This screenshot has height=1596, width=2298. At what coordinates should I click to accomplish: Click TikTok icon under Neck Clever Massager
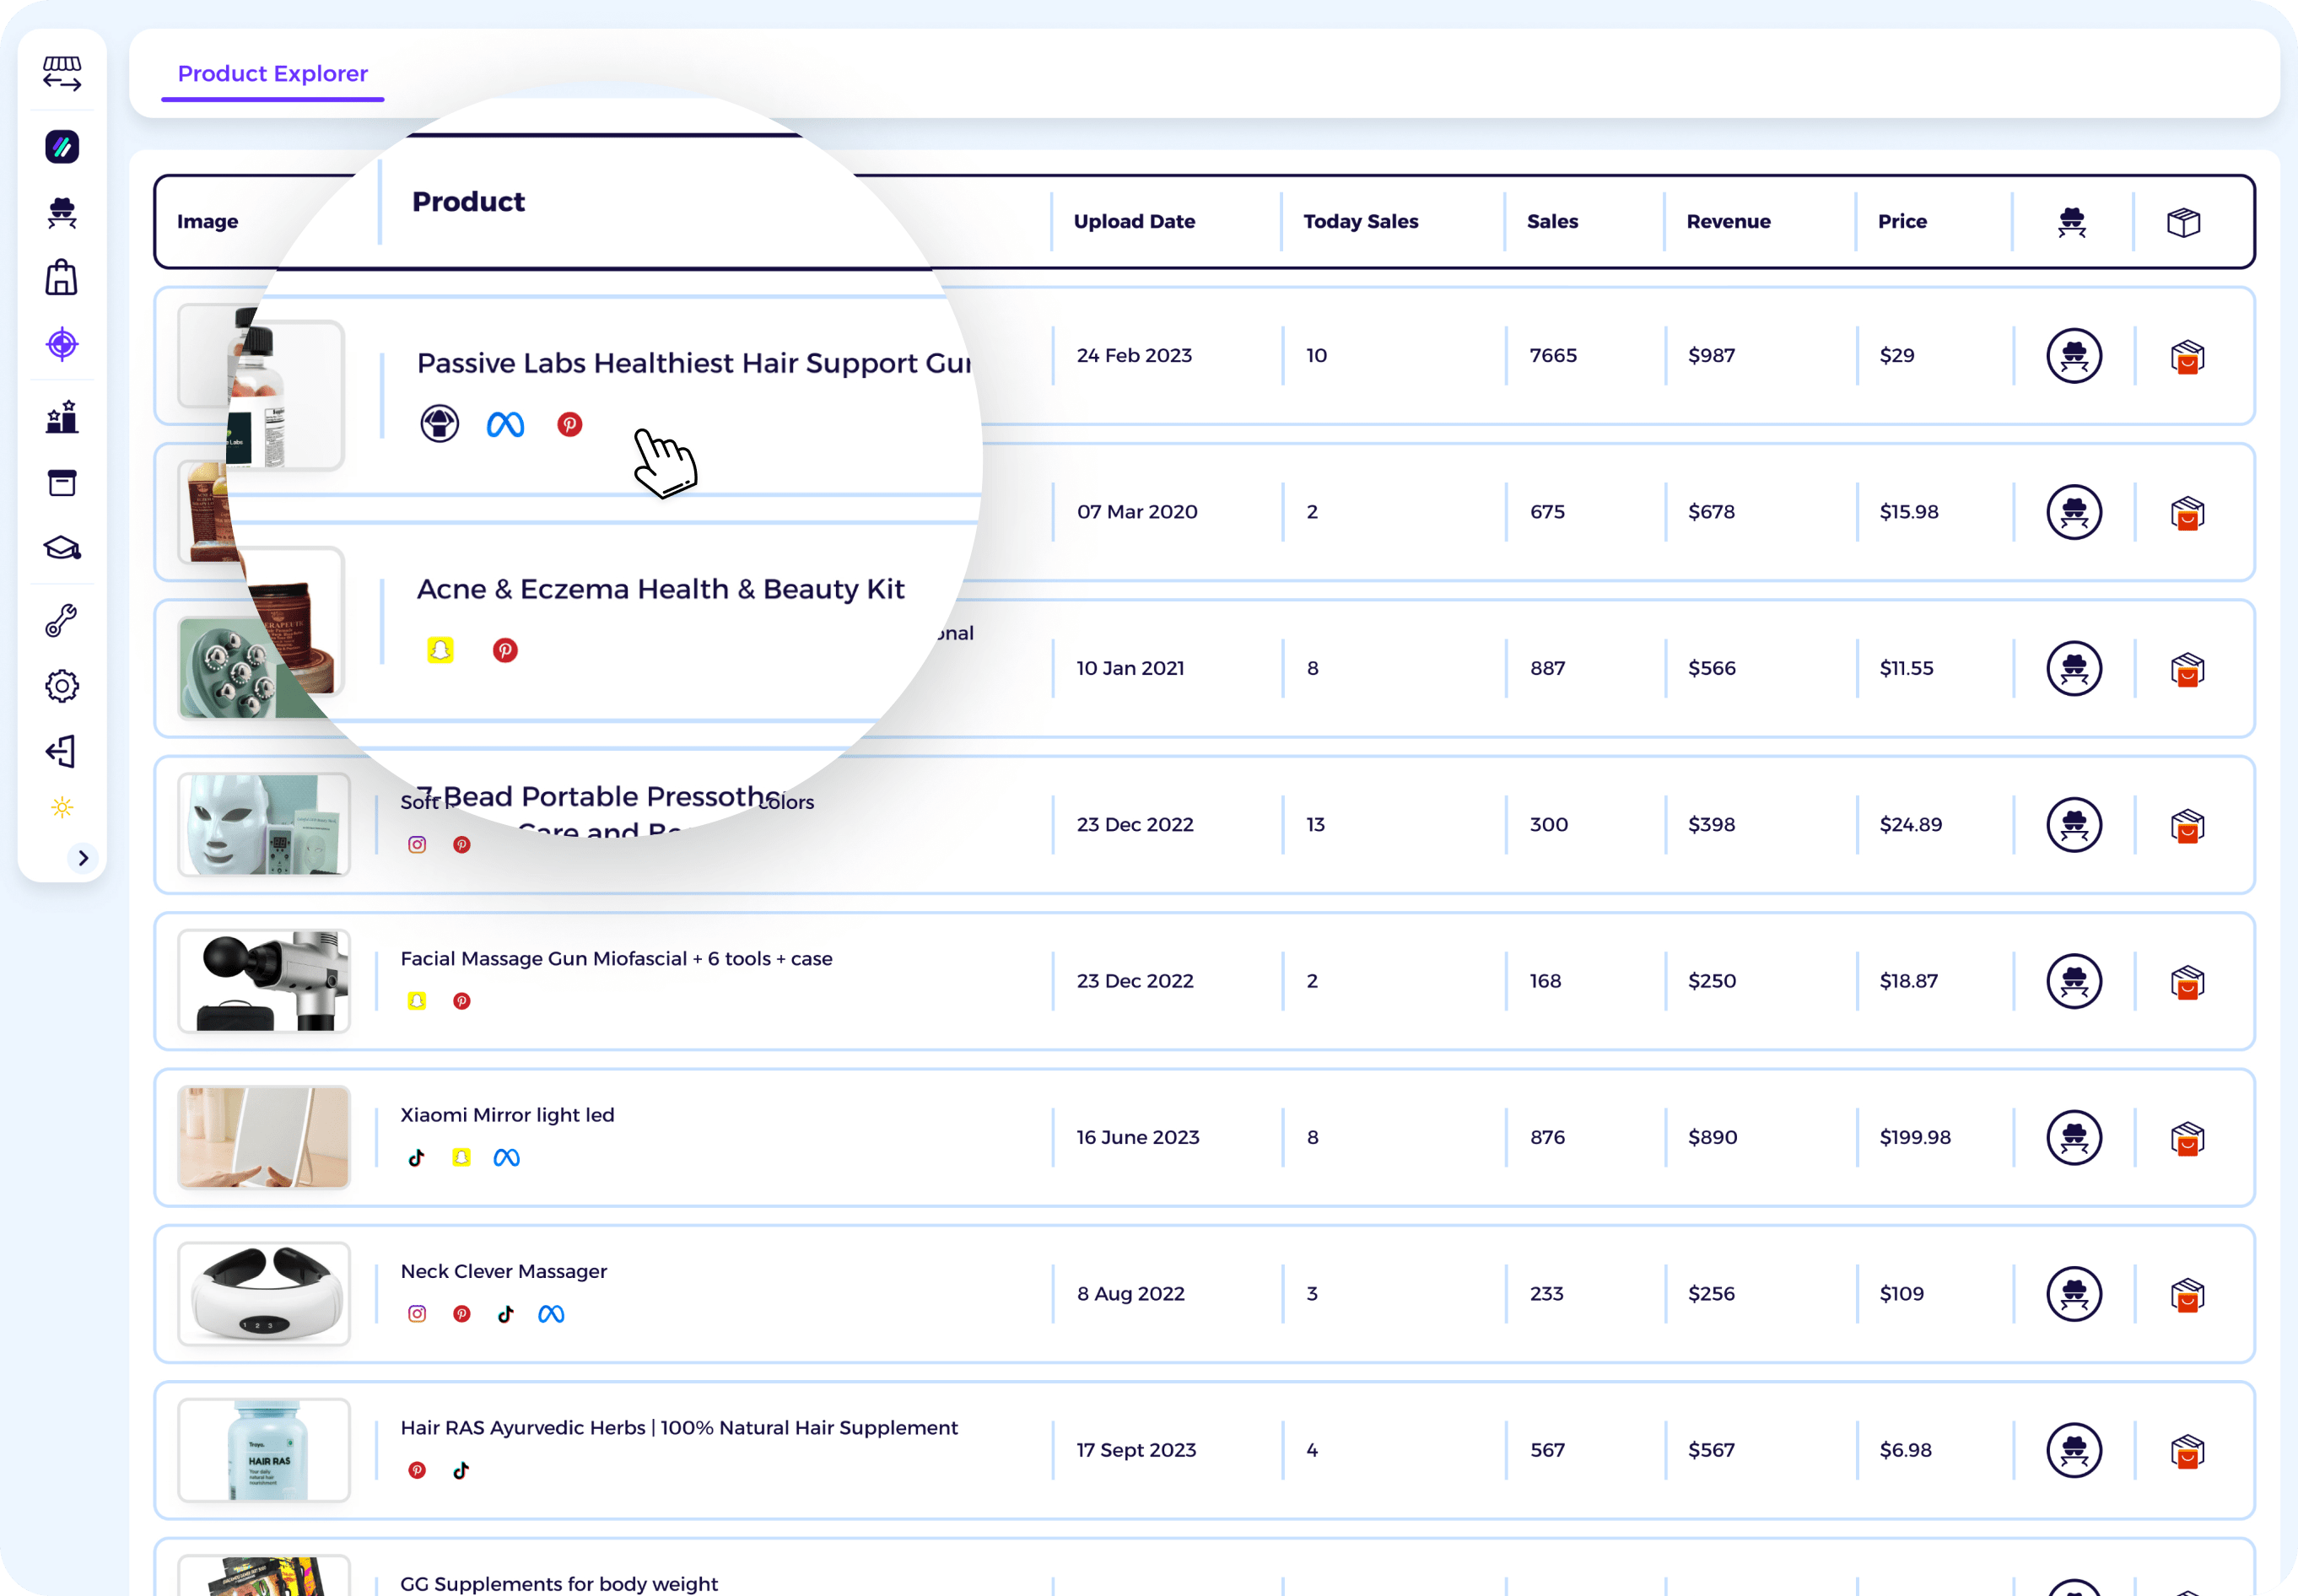[x=506, y=1314]
